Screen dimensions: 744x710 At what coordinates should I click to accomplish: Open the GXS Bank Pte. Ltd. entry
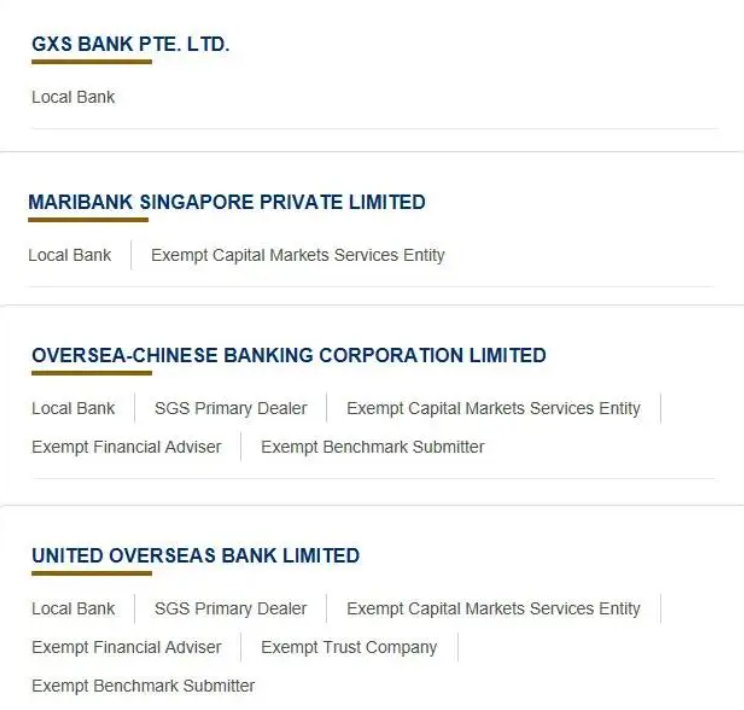click(x=131, y=45)
